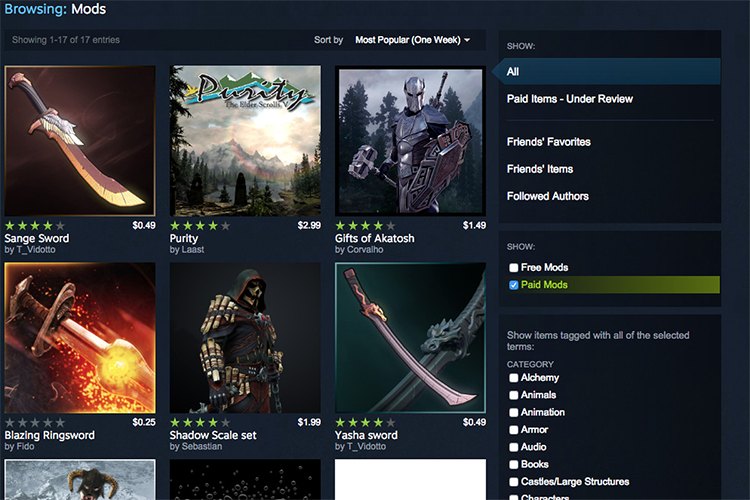
Task: Select the Blazing Ringsword thumbnail
Action: tap(80, 338)
